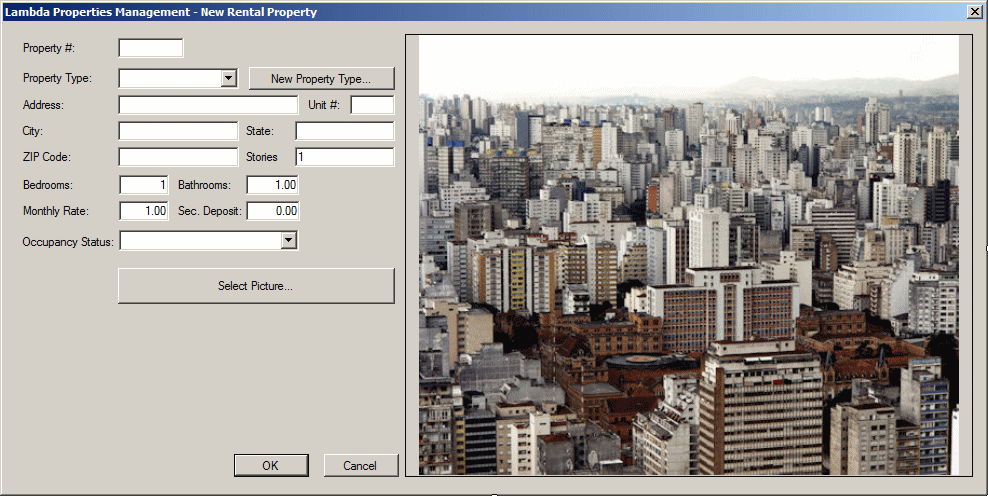Expand the Property Type dropdown arrow
This screenshot has width=988, height=496.
(x=229, y=78)
